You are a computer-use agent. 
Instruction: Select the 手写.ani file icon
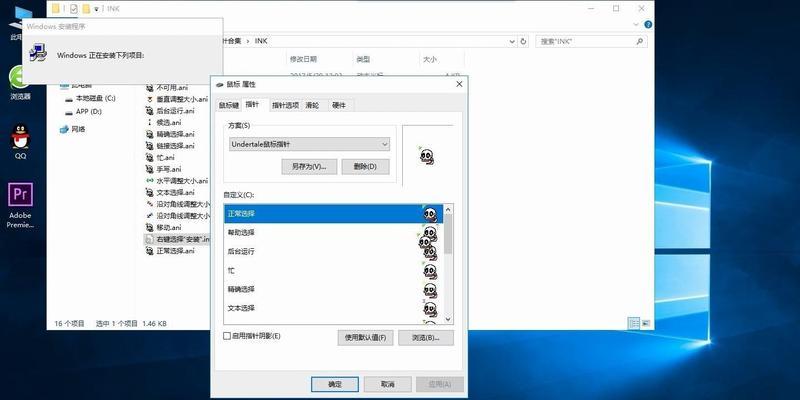pyautogui.click(x=149, y=169)
